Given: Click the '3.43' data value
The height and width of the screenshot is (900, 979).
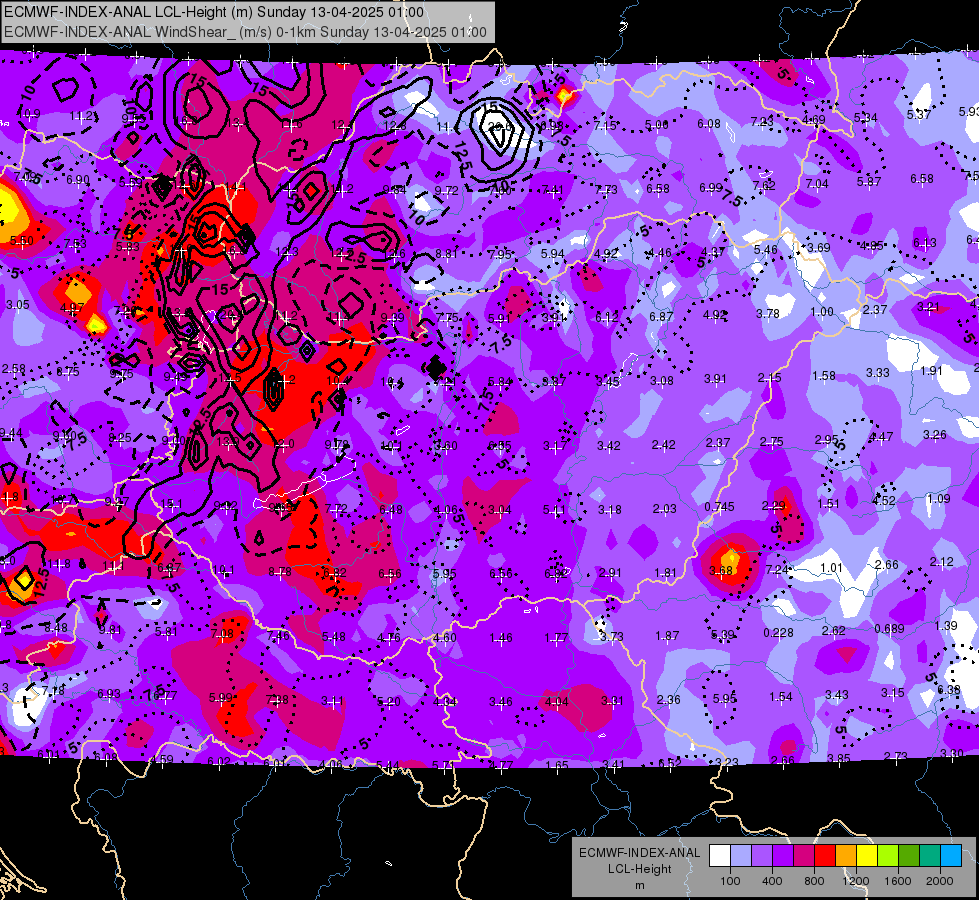Looking at the screenshot, I should pyautogui.click(x=837, y=695).
